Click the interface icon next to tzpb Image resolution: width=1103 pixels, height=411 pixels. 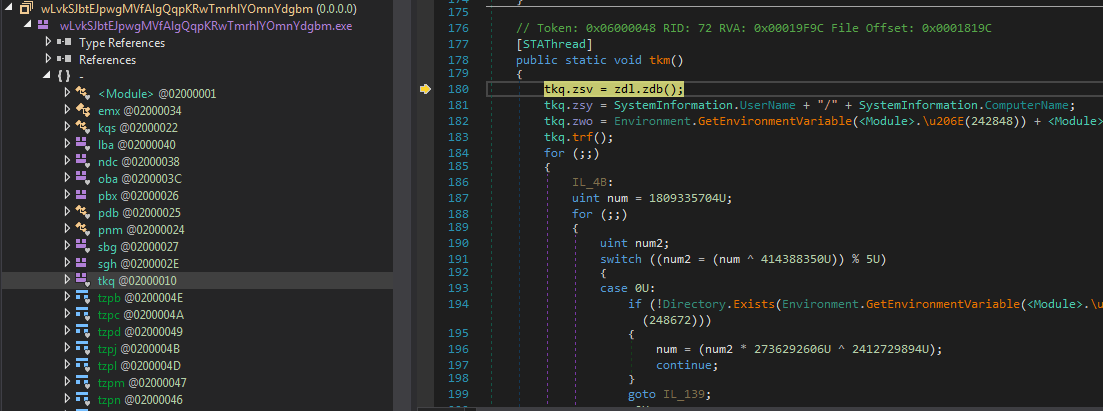coord(83,297)
